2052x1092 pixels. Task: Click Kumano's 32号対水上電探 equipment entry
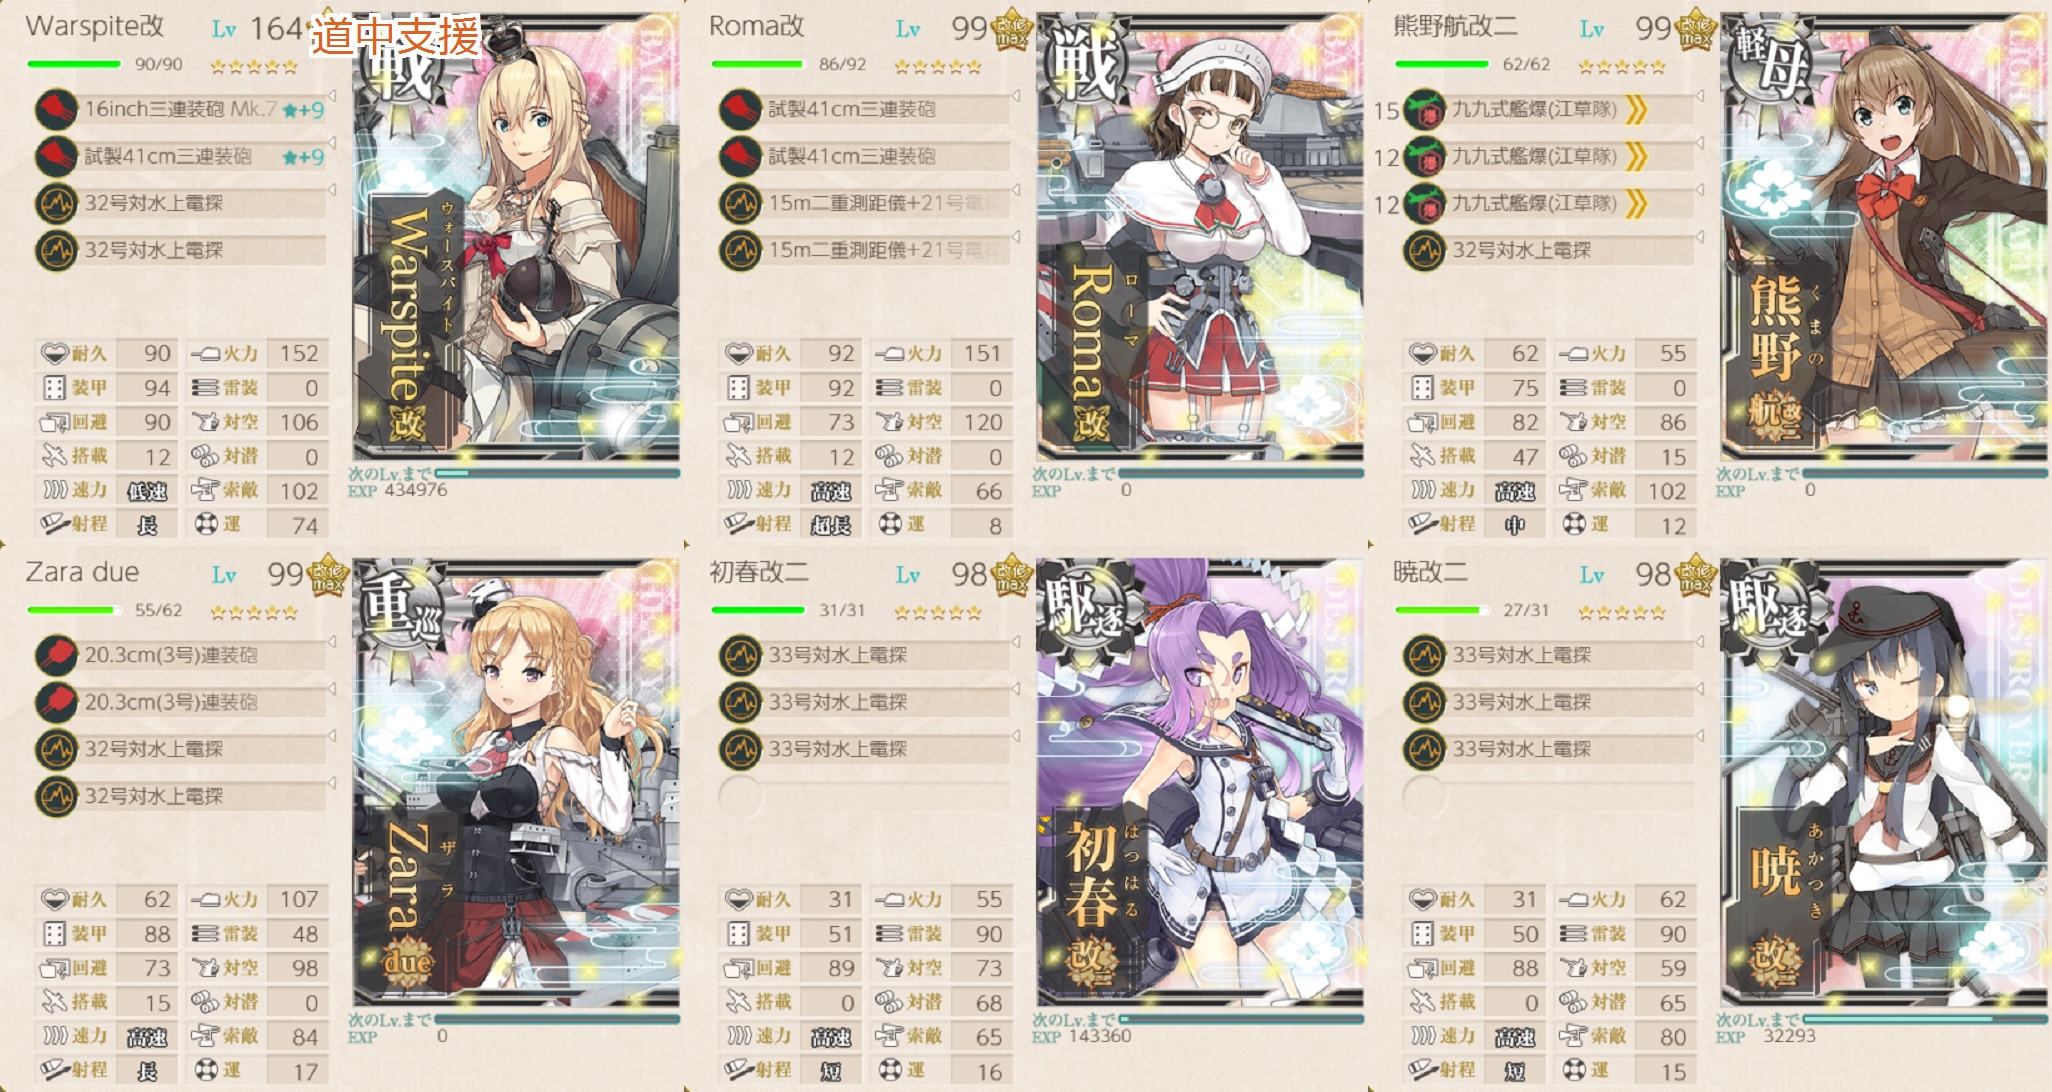tap(1548, 250)
